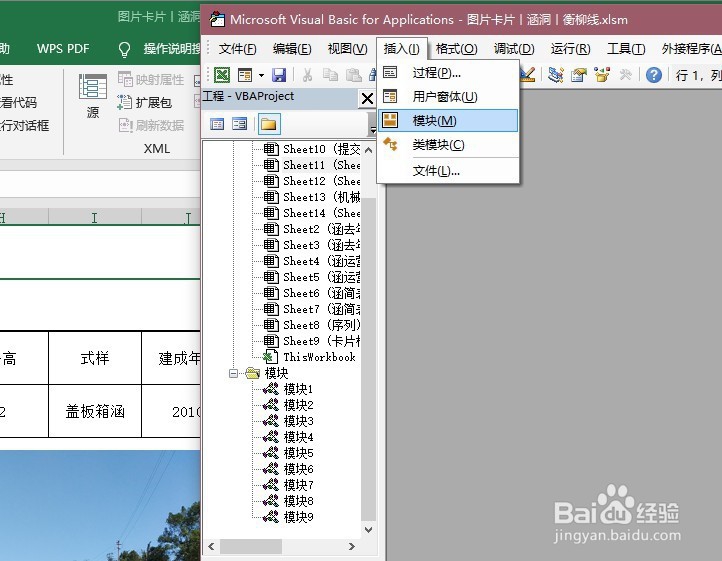Toggle Folders view in project pane

[269, 124]
